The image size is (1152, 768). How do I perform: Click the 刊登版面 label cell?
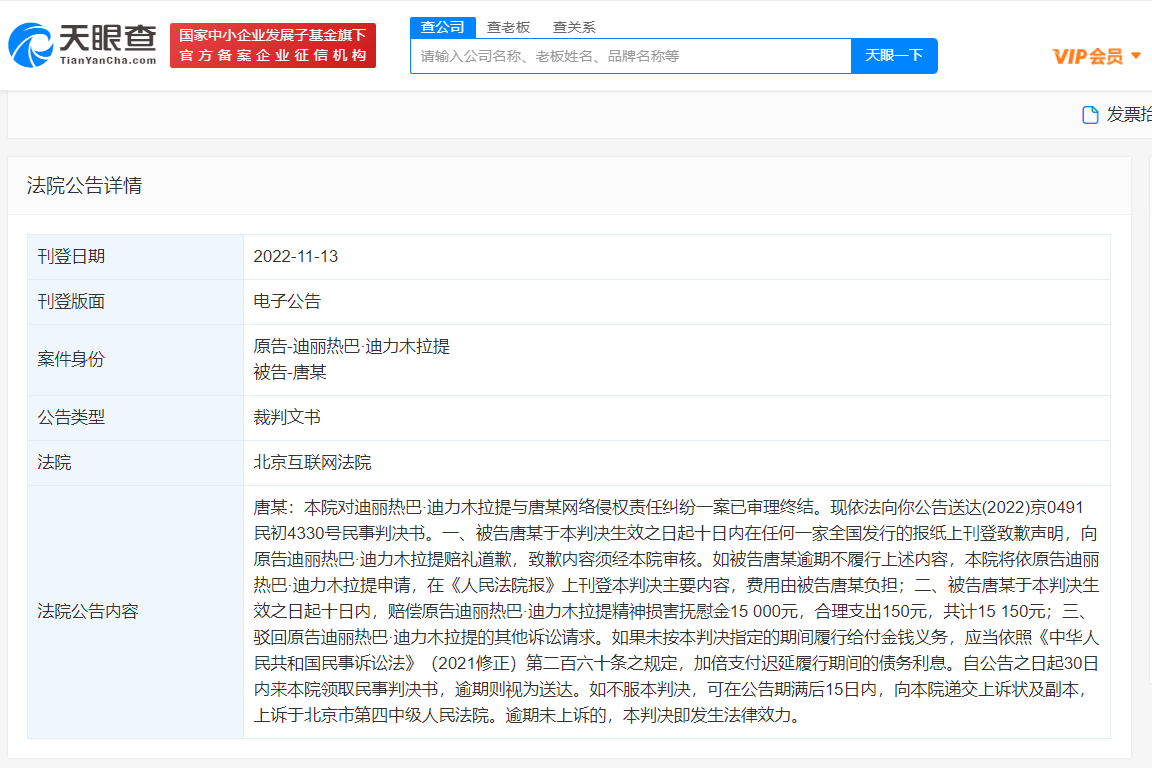[135, 302]
